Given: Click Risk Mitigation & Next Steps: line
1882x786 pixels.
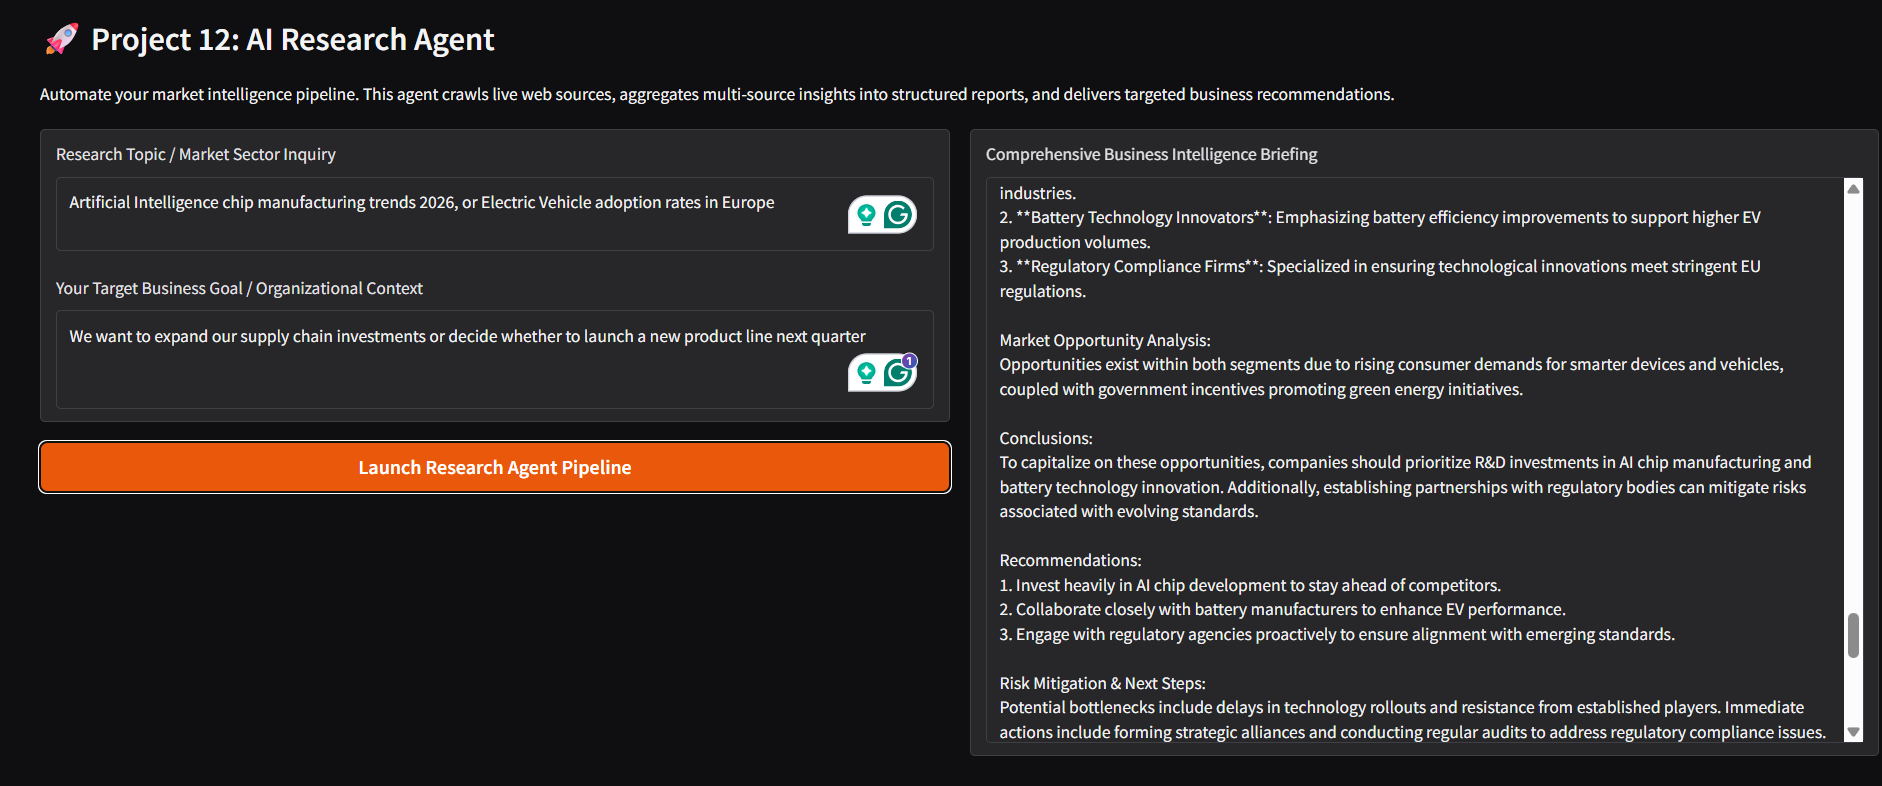Looking at the screenshot, I should [x=1102, y=683].
